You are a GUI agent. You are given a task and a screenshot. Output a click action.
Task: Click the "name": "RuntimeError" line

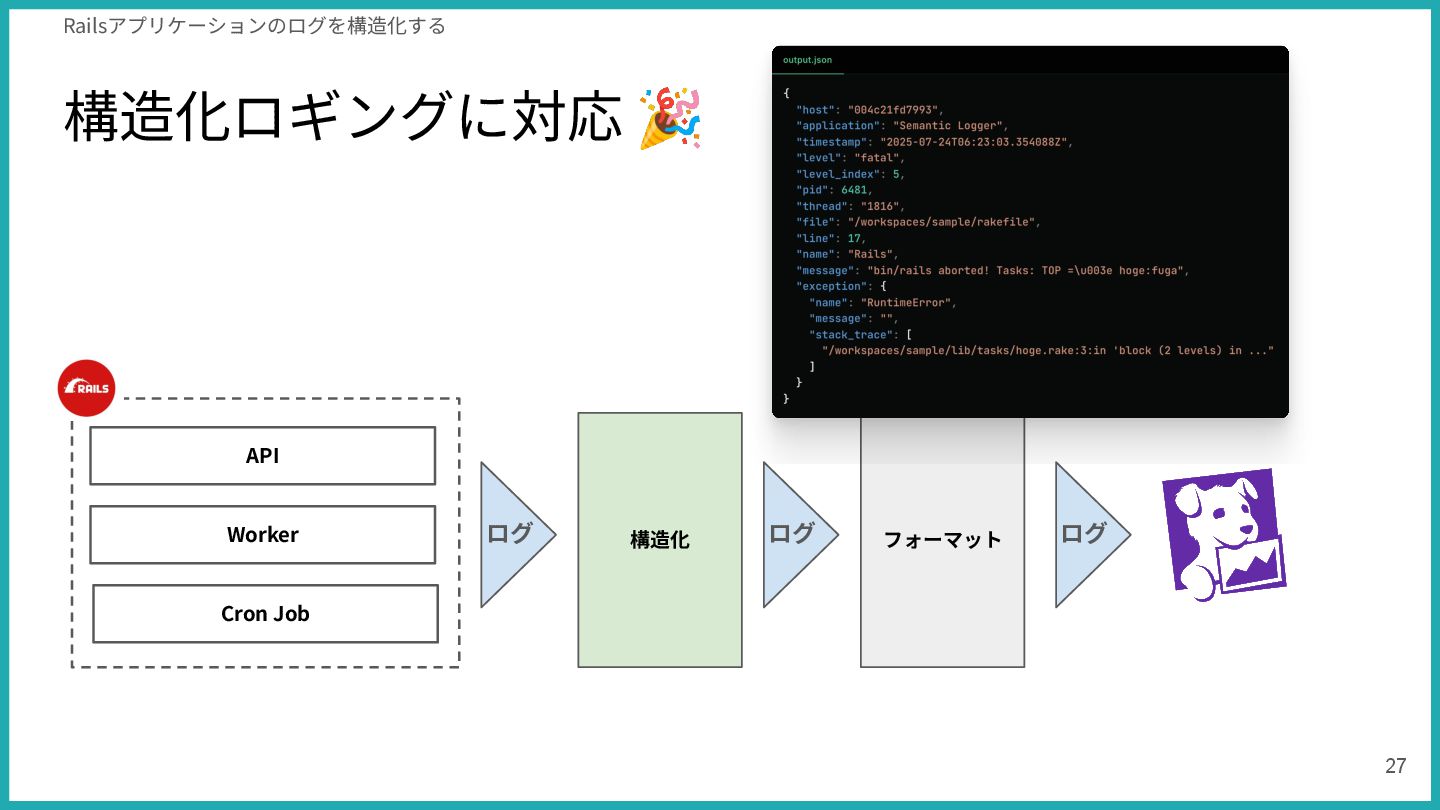pos(884,302)
